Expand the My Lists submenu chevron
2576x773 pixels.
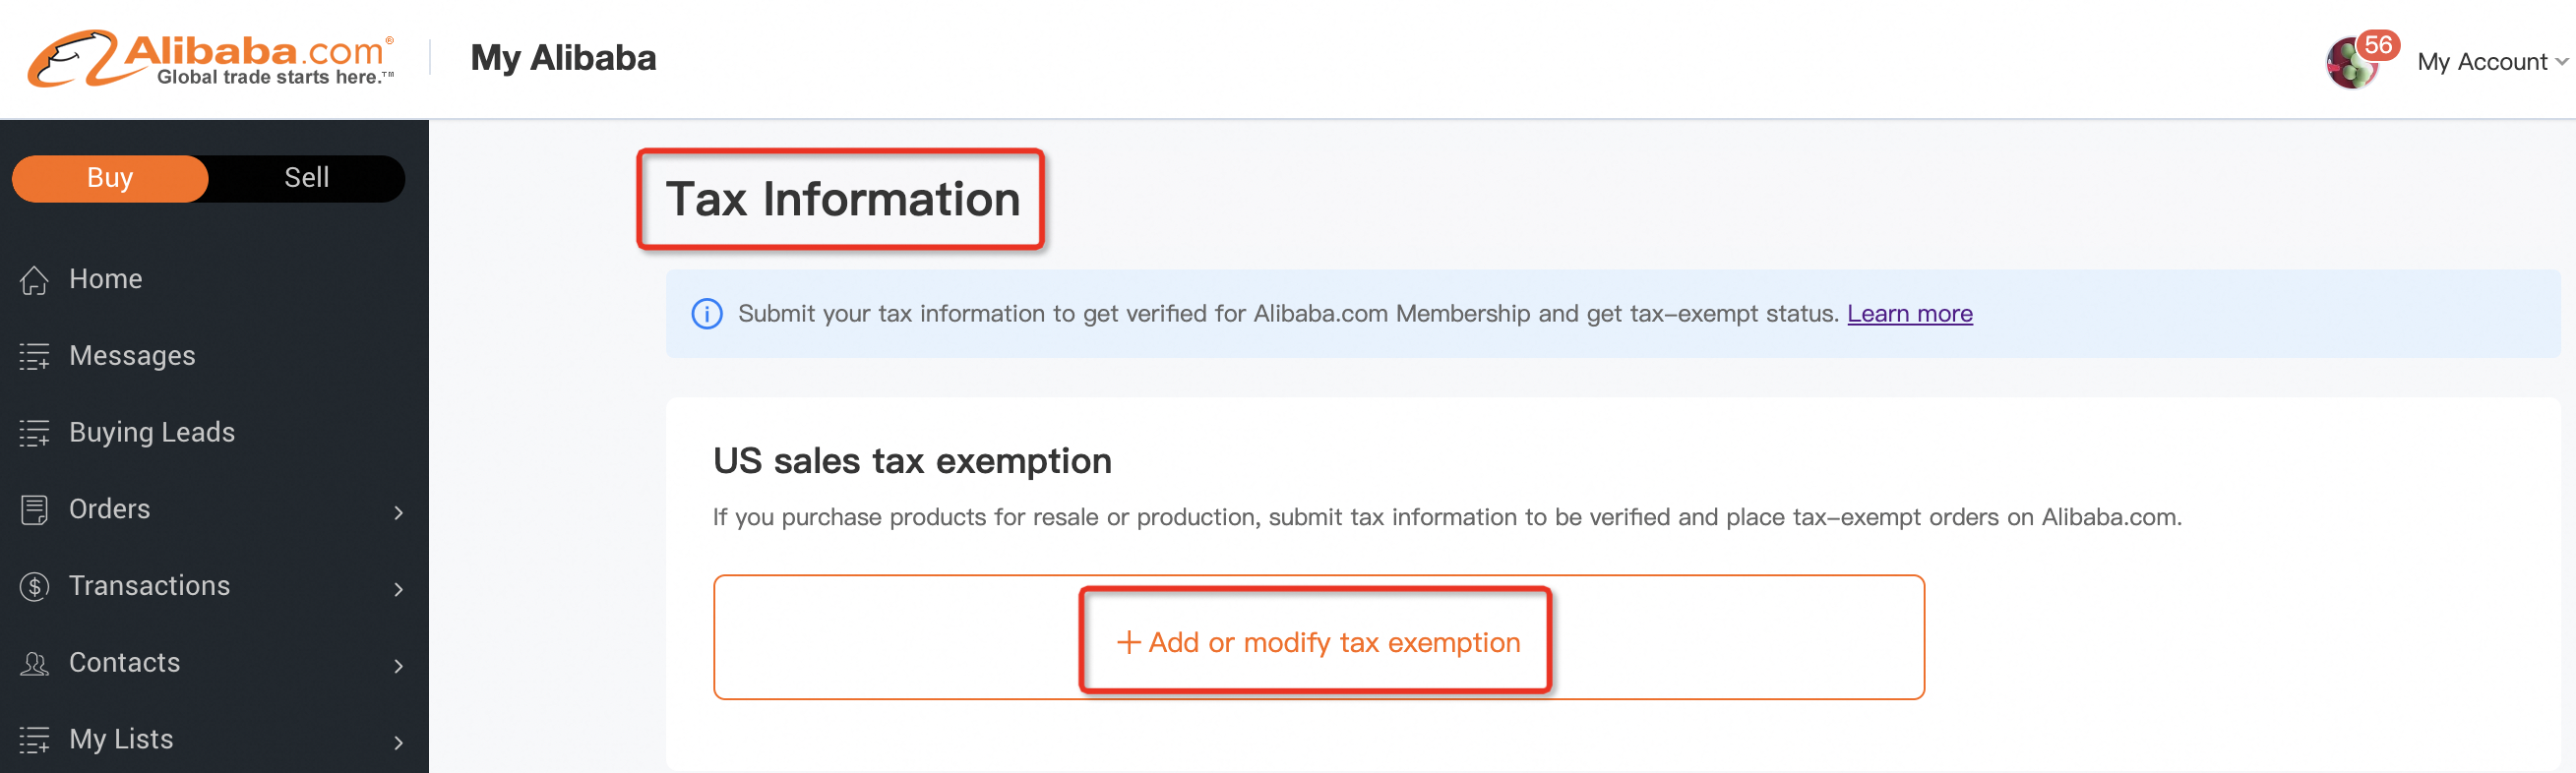pyautogui.click(x=398, y=743)
